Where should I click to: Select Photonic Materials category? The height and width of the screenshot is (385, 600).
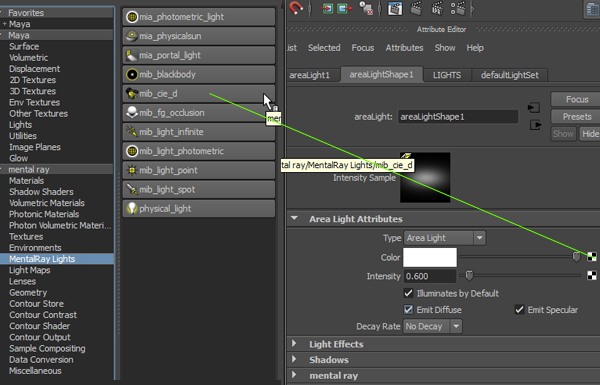(44, 214)
